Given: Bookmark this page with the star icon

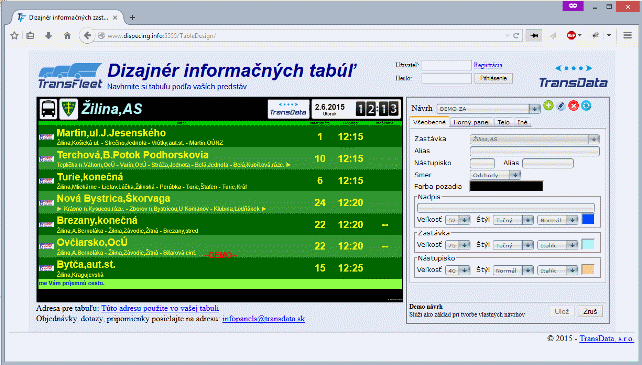Looking at the screenshot, I should [x=14, y=36].
